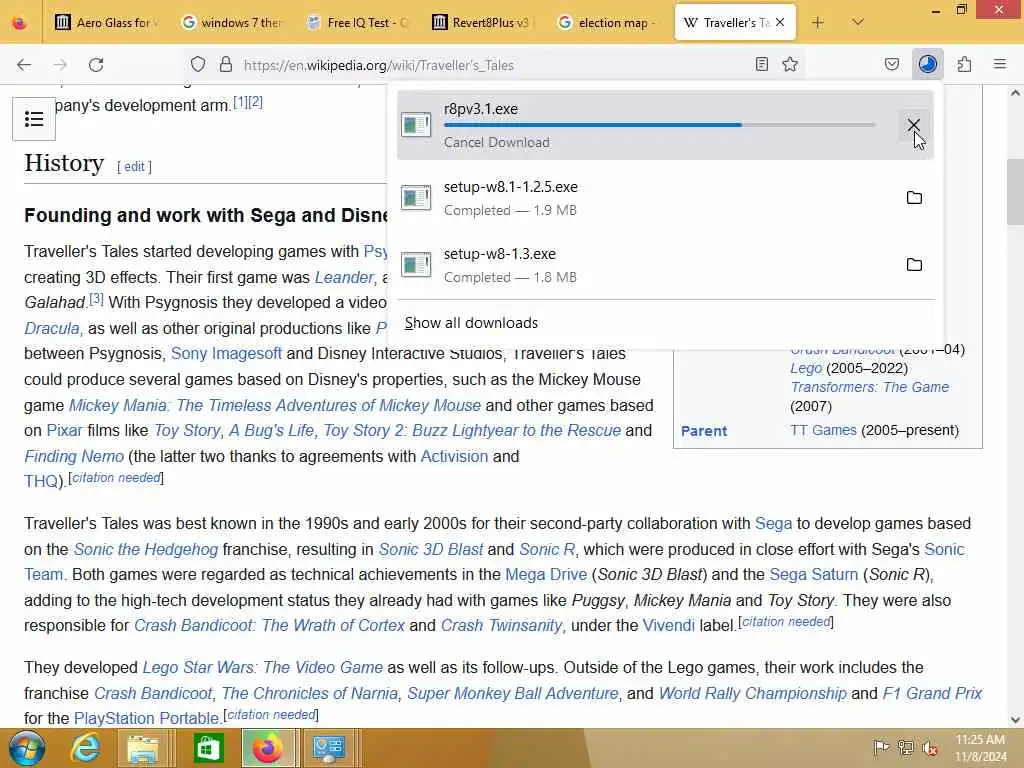Follow the Activision link
Viewport: 1024px width, 768px height.
point(455,456)
